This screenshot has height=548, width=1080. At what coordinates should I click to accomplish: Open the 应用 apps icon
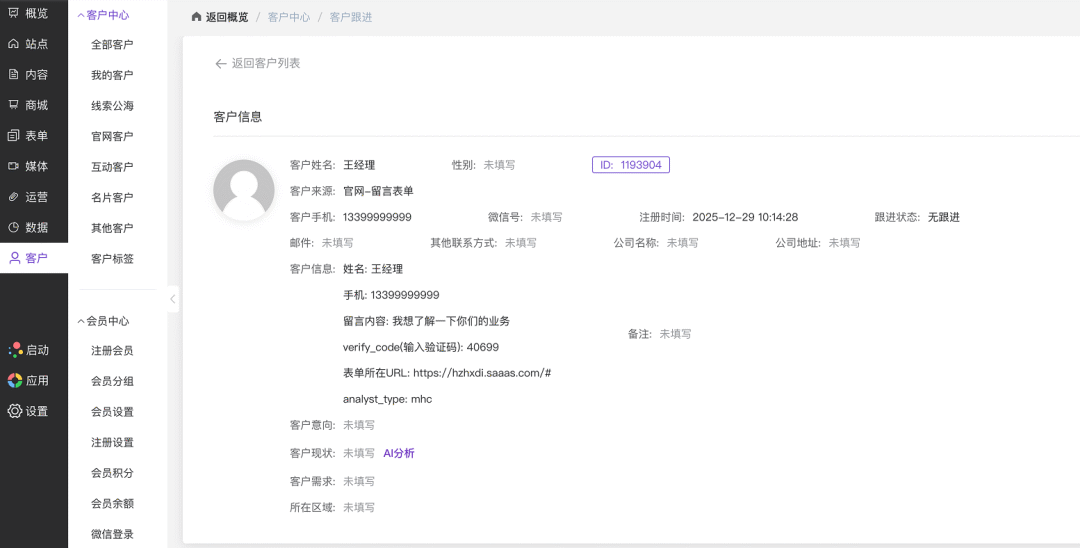coord(15,381)
